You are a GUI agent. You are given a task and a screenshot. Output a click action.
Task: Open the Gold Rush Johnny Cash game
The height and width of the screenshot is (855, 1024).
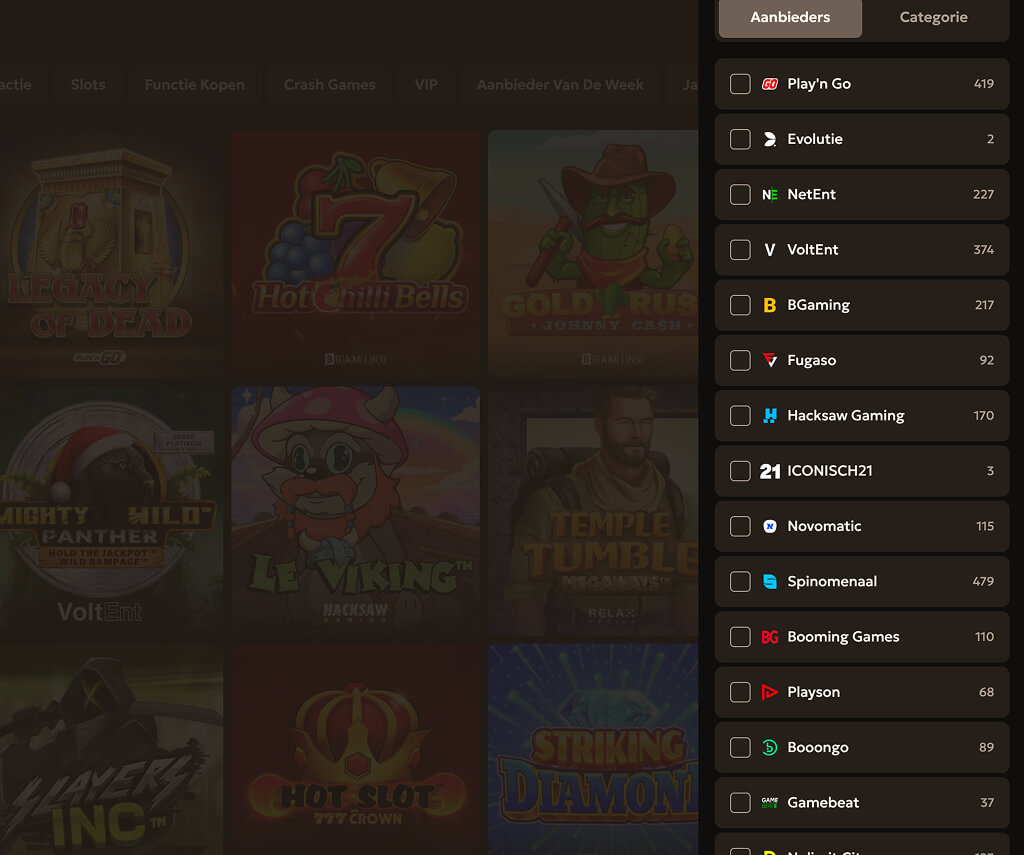tap(593, 253)
